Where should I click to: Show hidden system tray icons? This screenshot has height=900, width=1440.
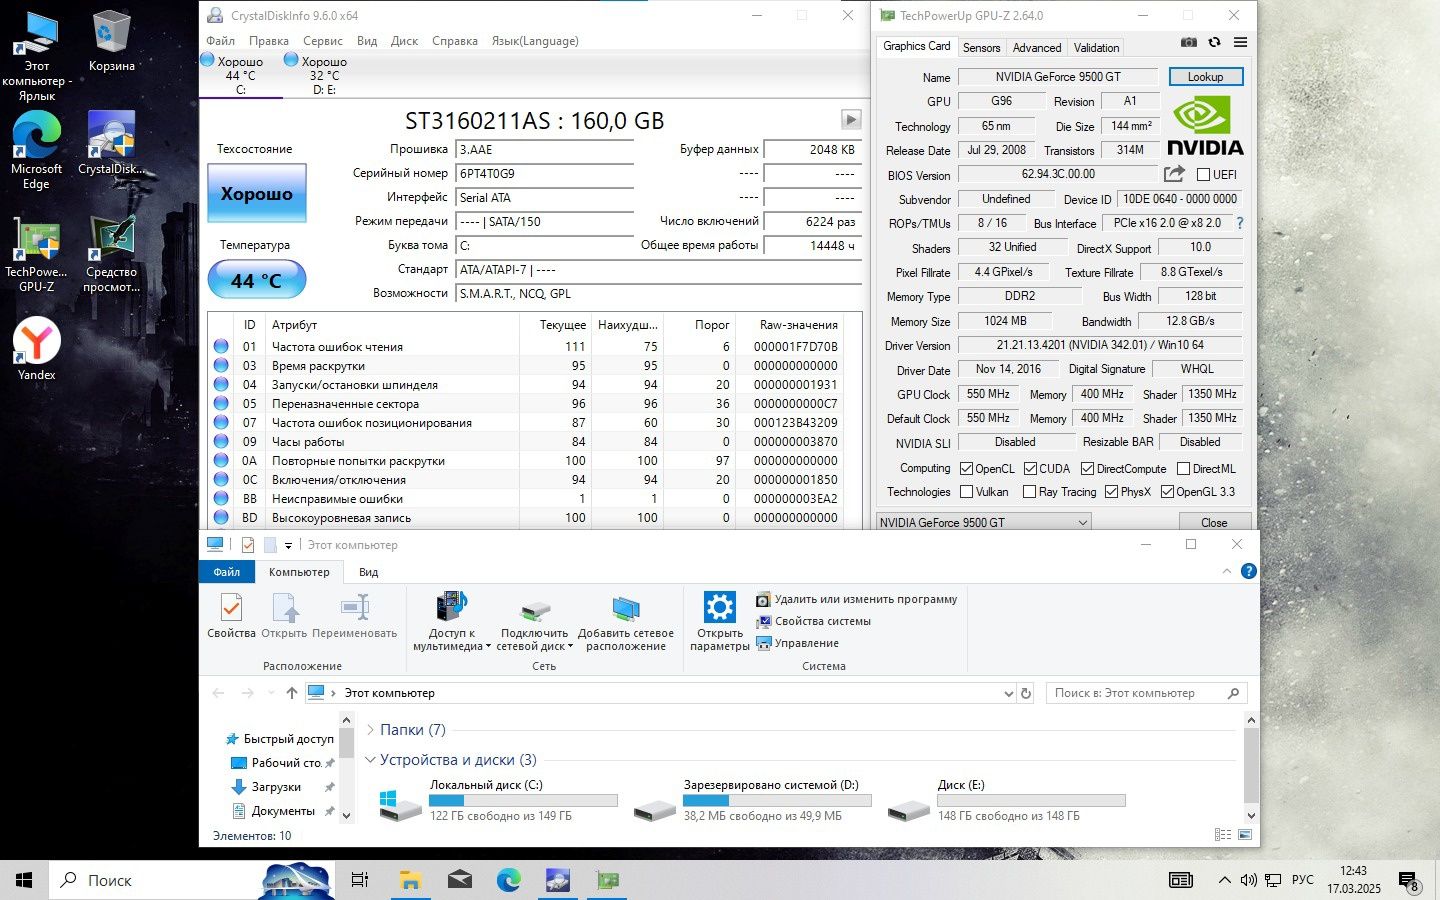click(x=1224, y=881)
